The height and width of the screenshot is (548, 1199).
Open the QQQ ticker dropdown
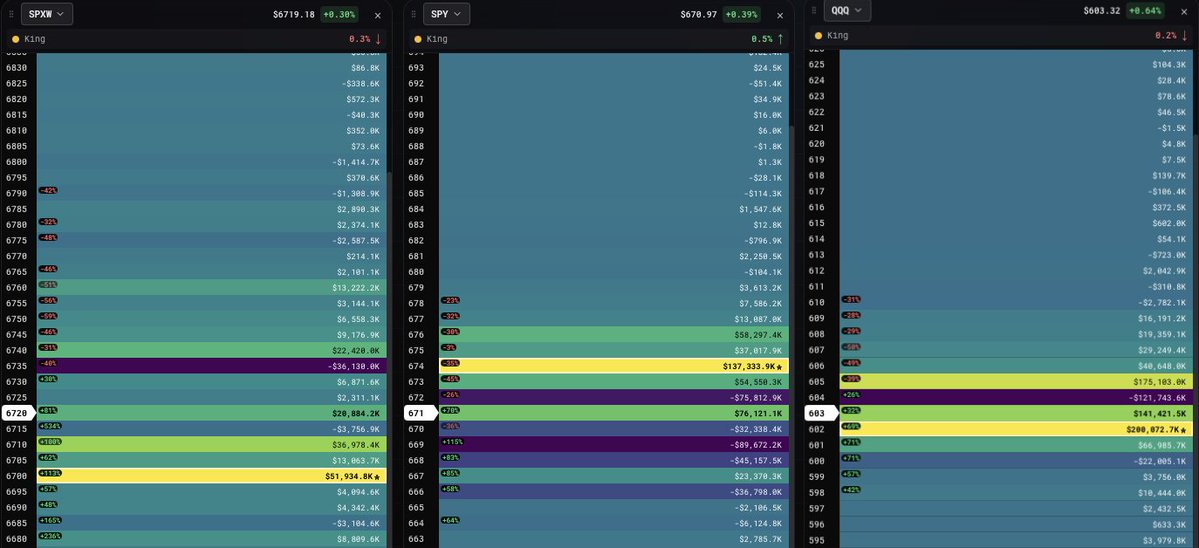[x=847, y=11]
